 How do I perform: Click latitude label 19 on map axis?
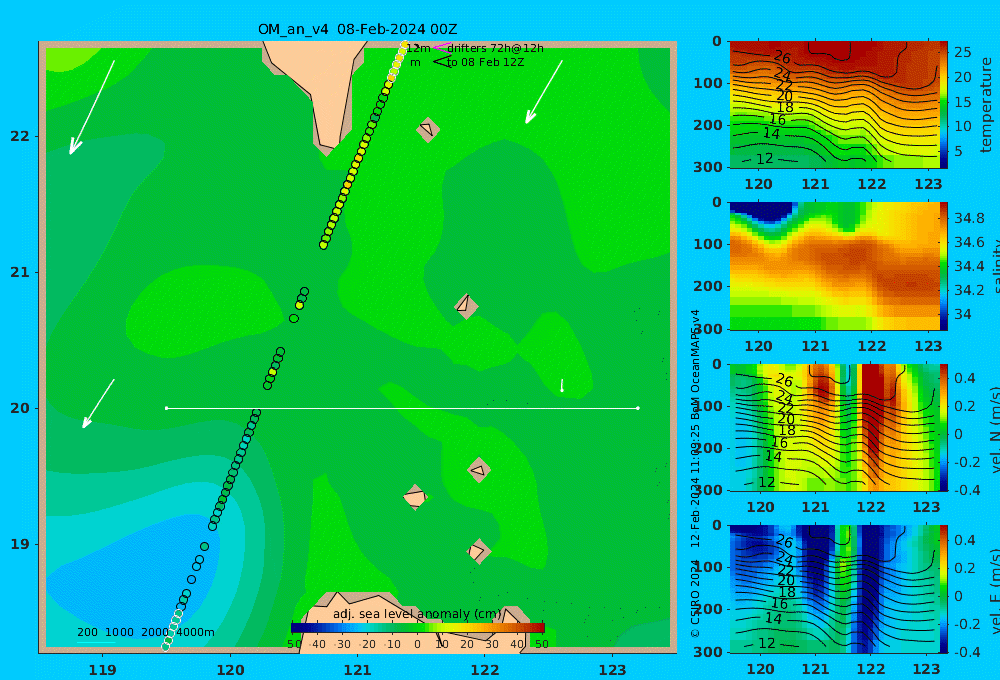(20, 544)
